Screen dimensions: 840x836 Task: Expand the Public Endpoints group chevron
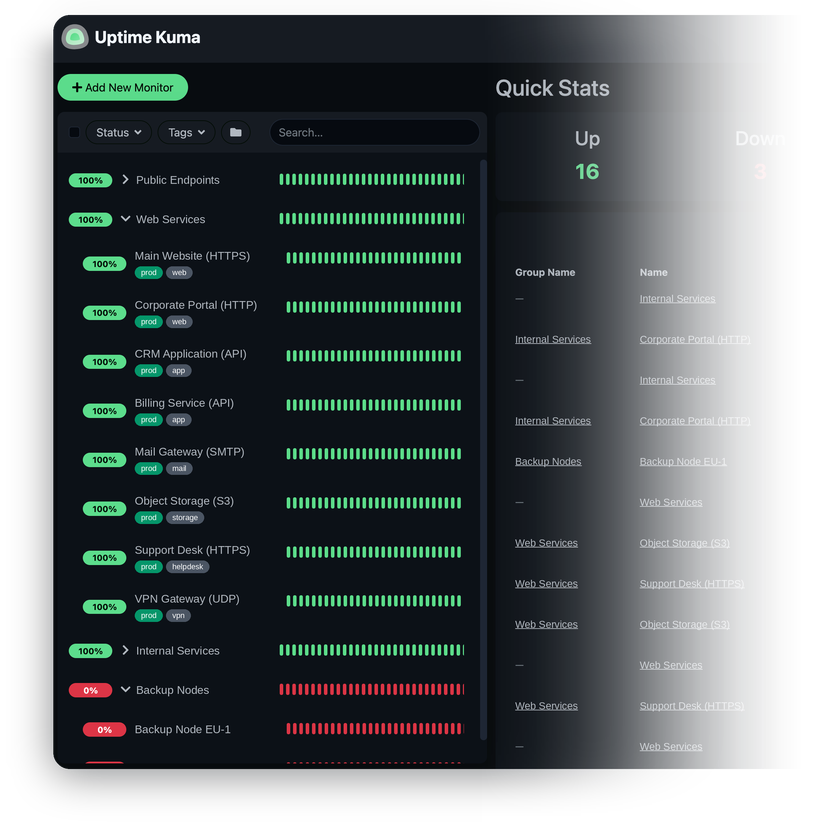tap(125, 179)
